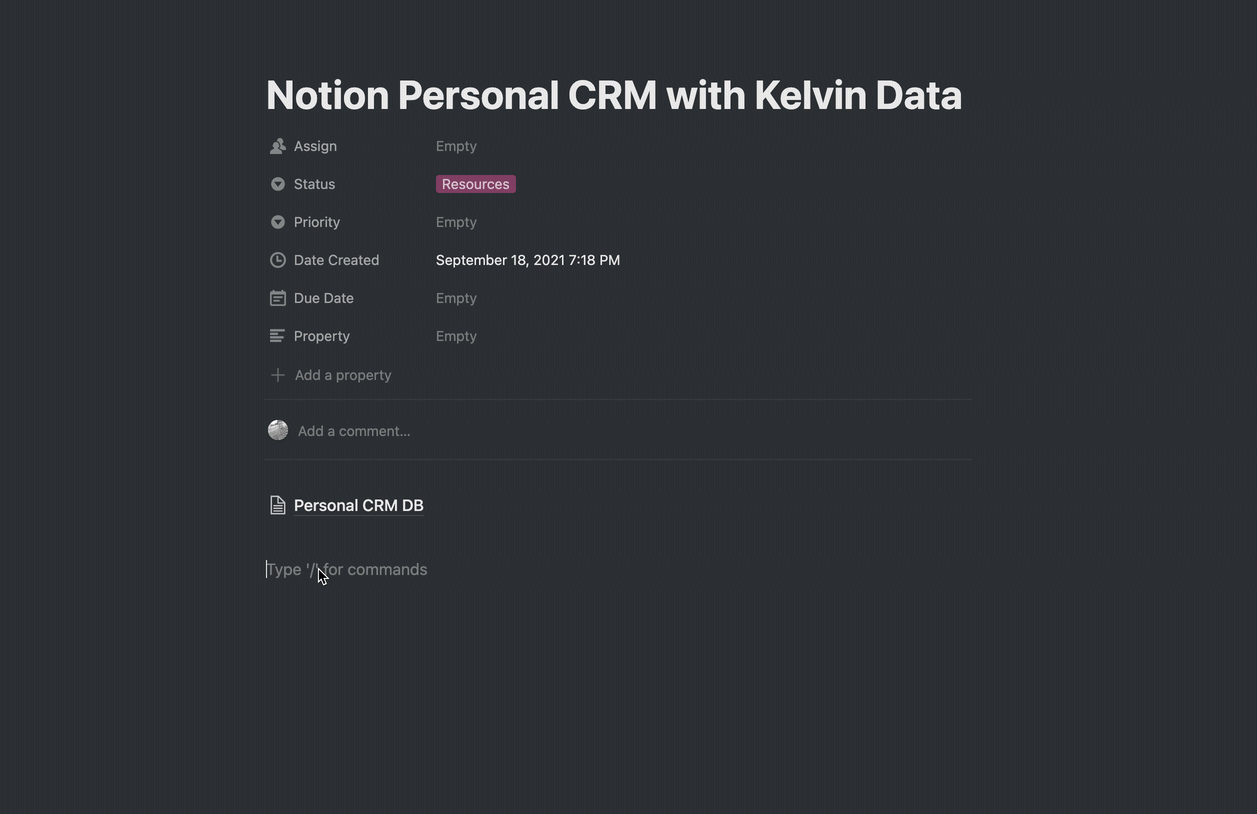Click the user avatar beside comment field
Viewport: 1257px width, 814px height.
[278, 430]
